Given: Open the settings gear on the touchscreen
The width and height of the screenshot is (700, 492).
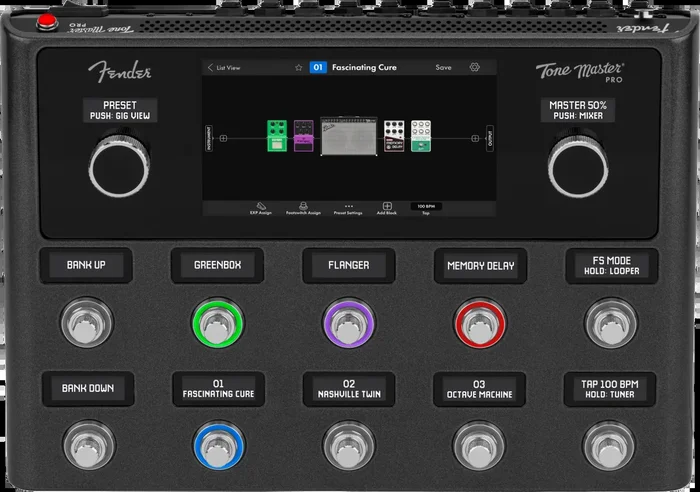Looking at the screenshot, I should [x=475, y=67].
